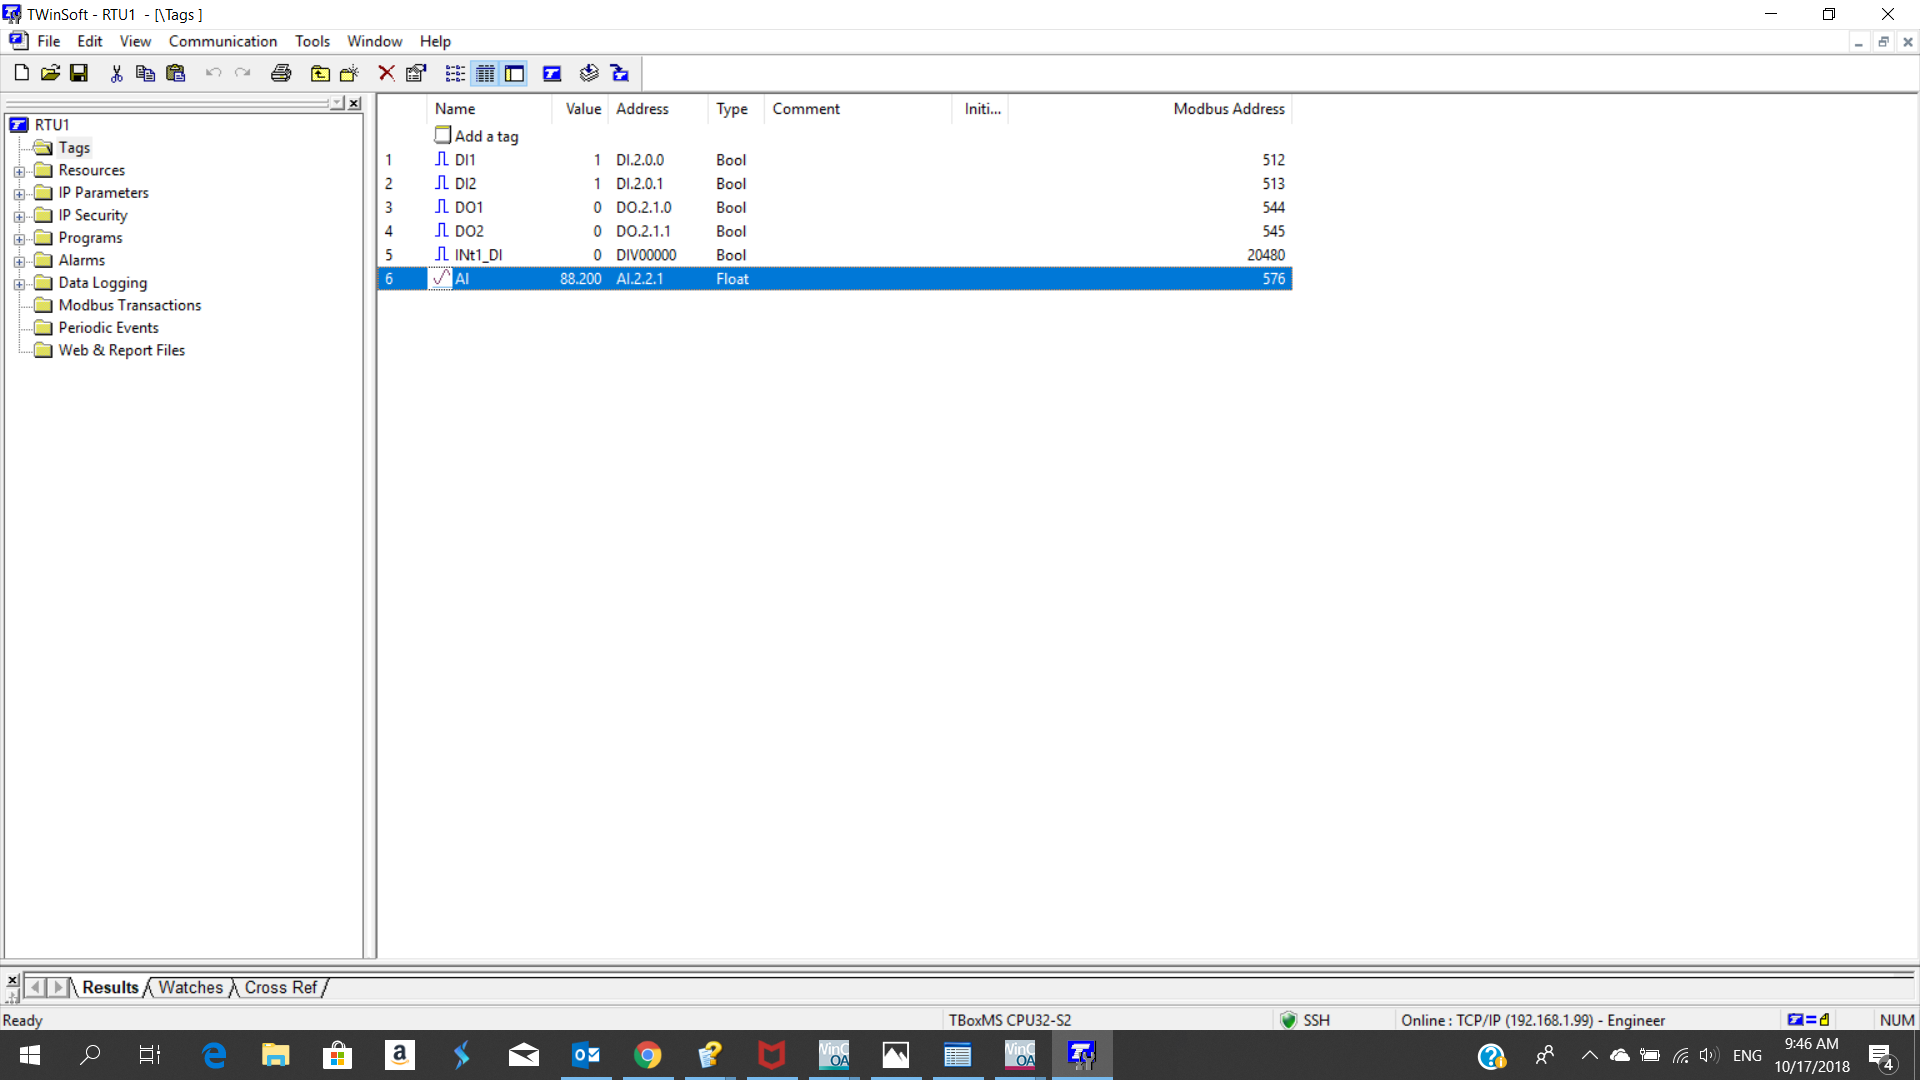Click the Up one level folder icon

pyautogui.click(x=320, y=73)
